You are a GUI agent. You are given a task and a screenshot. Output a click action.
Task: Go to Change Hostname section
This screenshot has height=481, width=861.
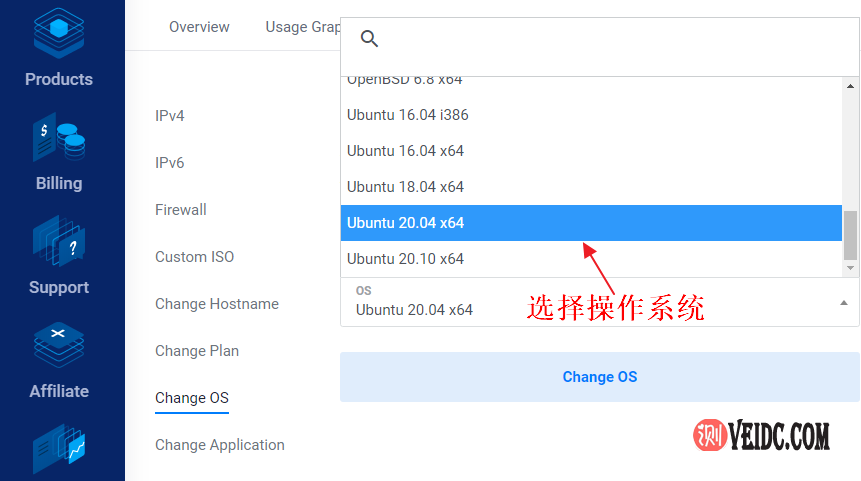[x=217, y=304]
